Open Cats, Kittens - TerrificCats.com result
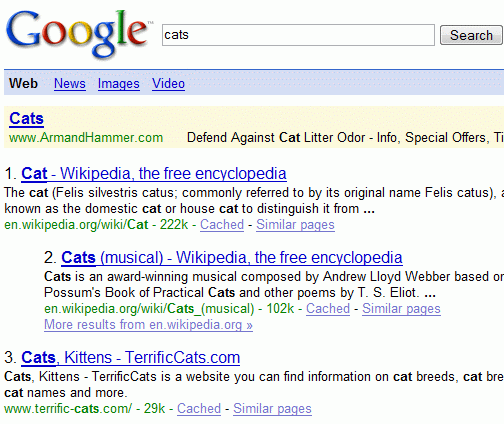 pyautogui.click(x=131, y=358)
